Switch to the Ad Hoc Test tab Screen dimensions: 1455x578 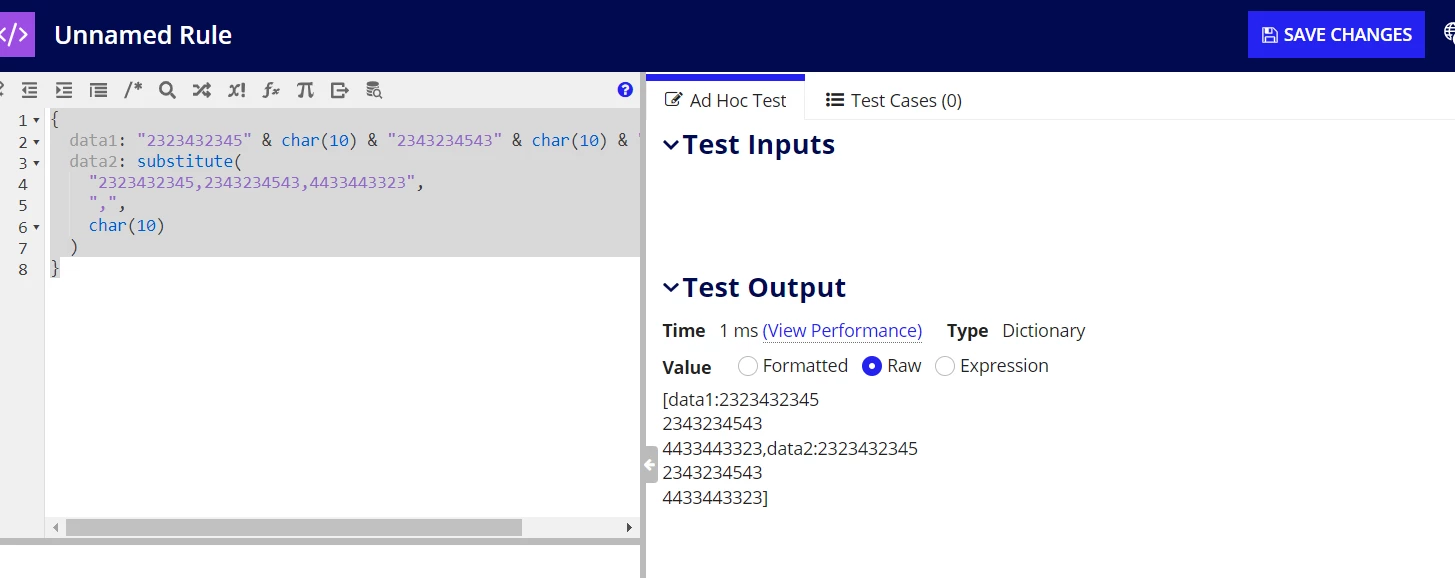(x=726, y=100)
